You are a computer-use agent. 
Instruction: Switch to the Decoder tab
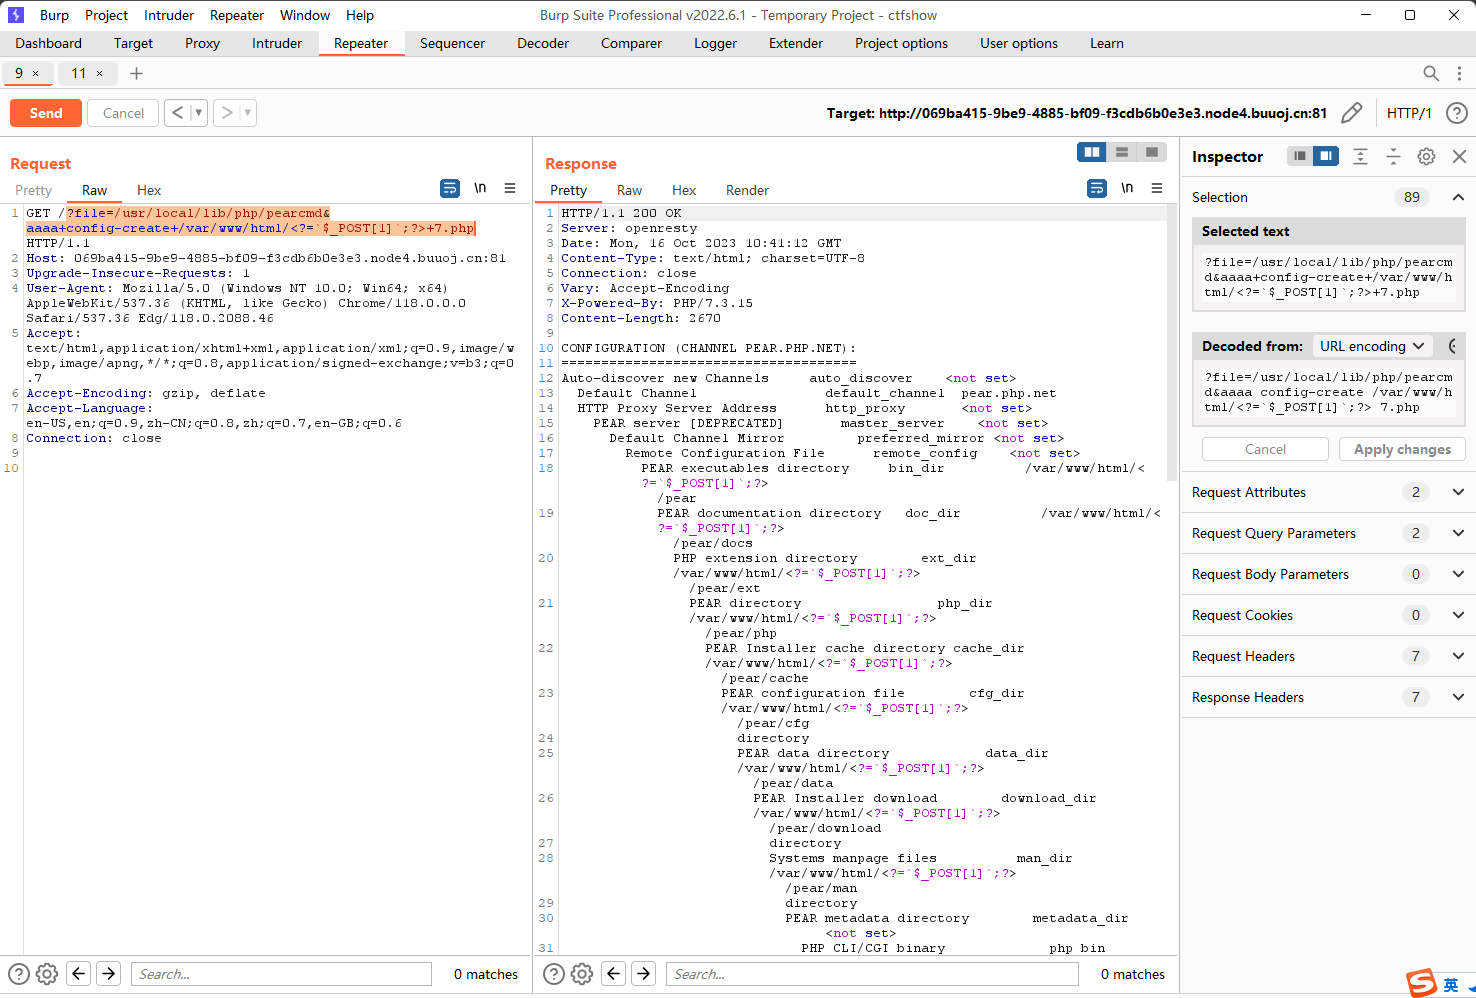click(x=543, y=43)
